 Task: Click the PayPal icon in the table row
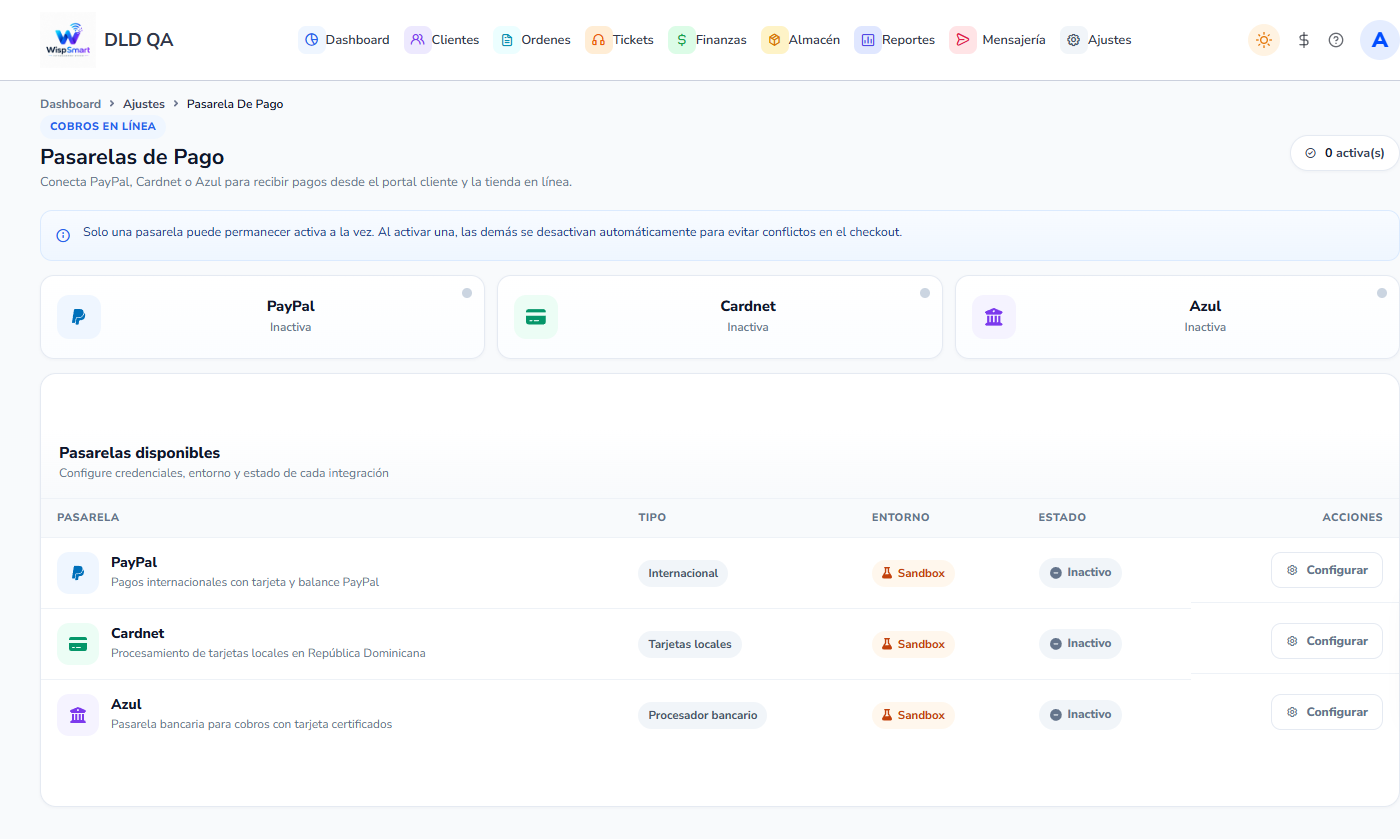78,573
